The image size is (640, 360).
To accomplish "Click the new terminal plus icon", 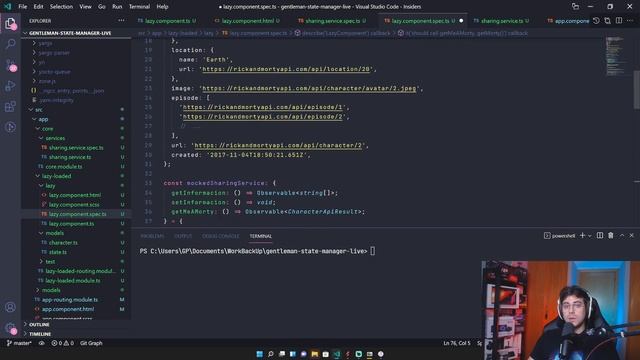I will [582, 236].
